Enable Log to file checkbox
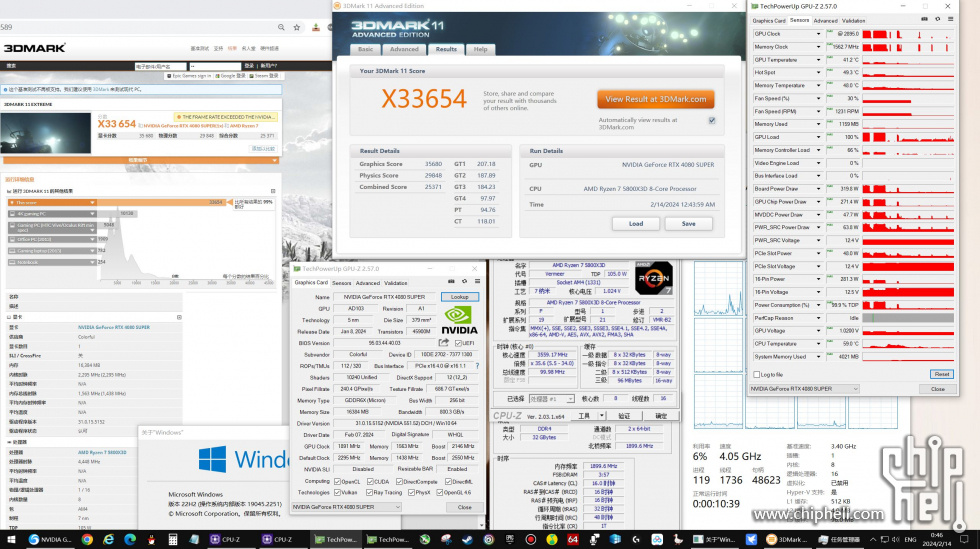The width and height of the screenshot is (980, 549). pos(757,375)
